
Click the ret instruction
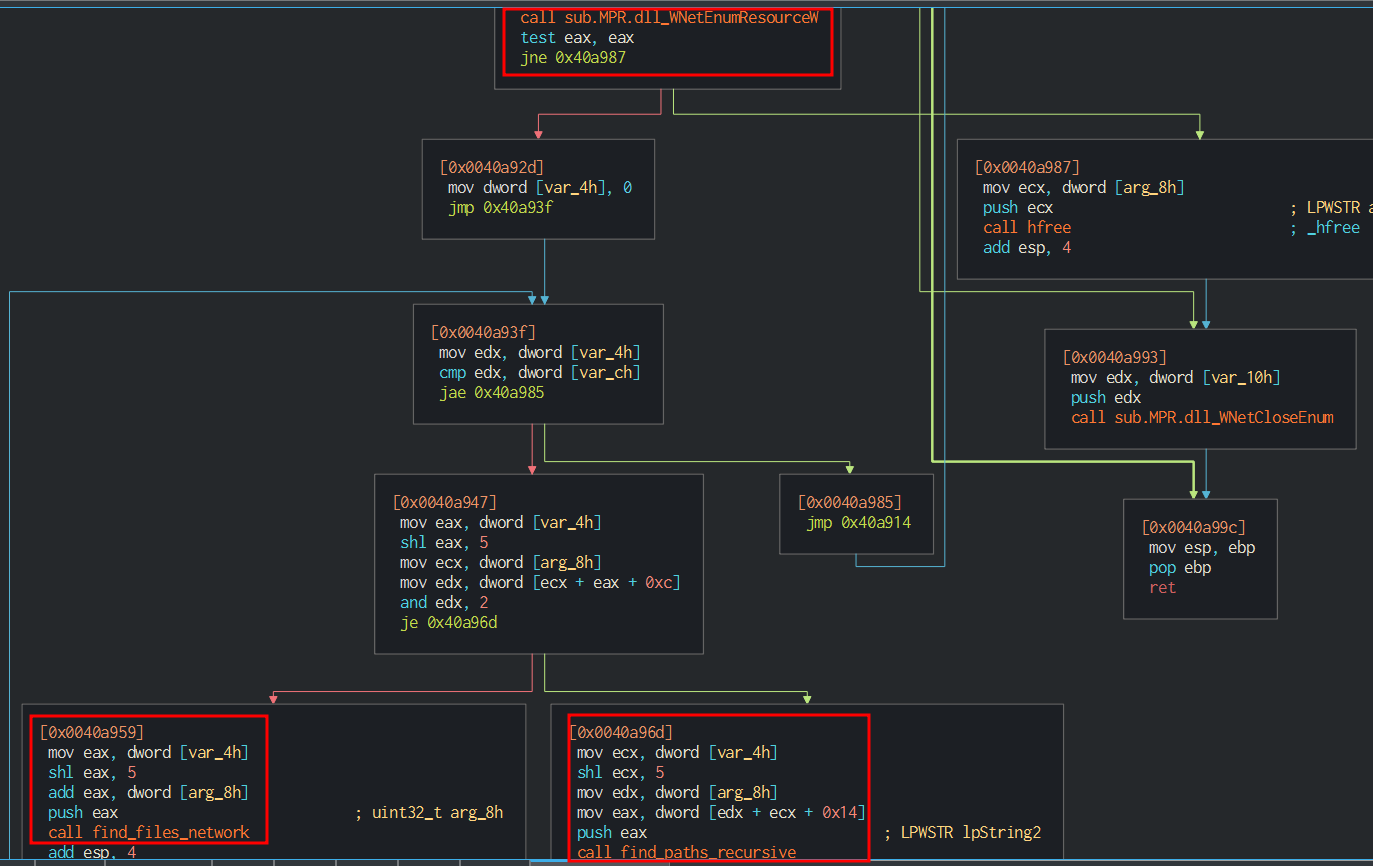(x=1162, y=587)
